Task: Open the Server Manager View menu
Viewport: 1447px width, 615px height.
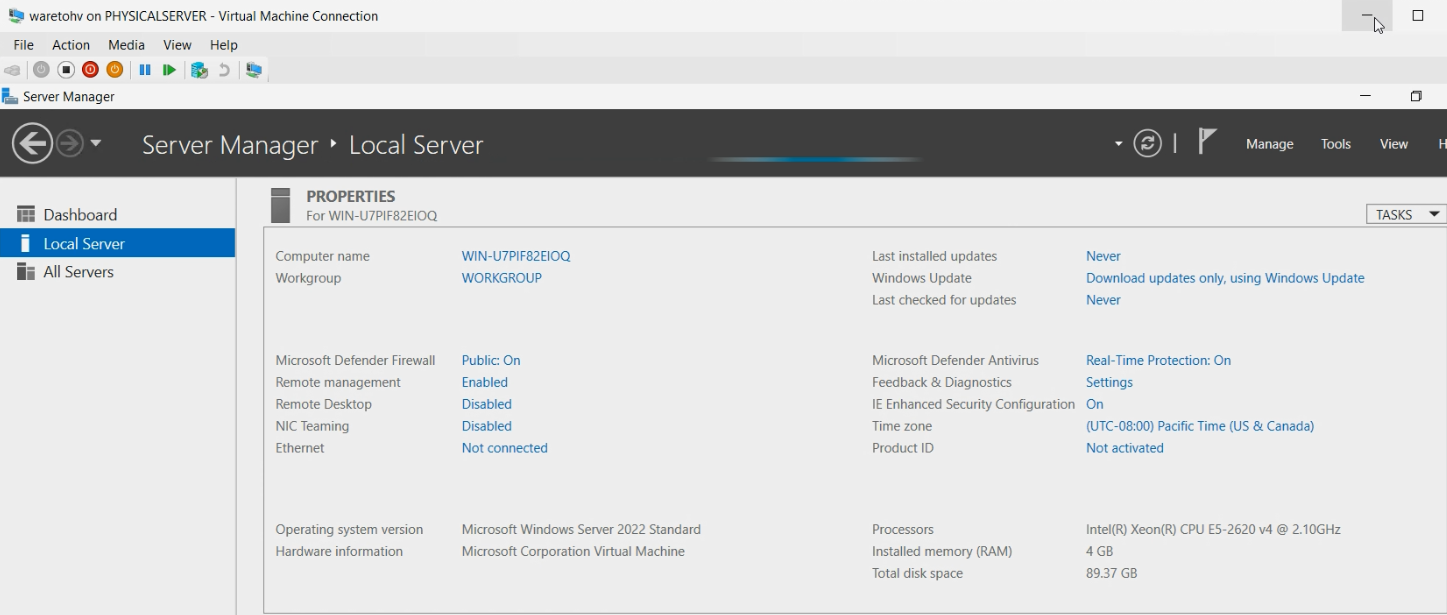Action: 1394,144
